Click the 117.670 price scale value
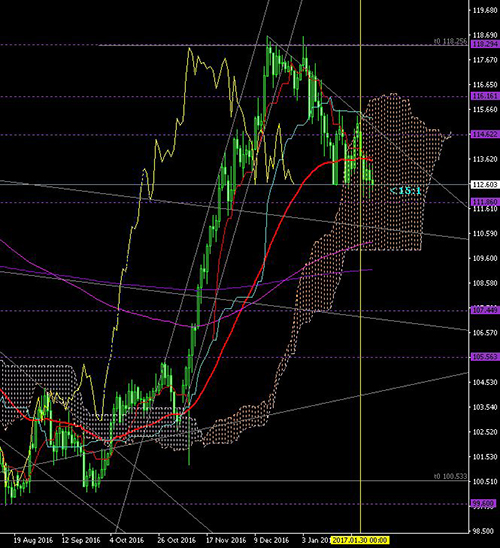The height and width of the screenshot is (548, 500). pos(485,60)
